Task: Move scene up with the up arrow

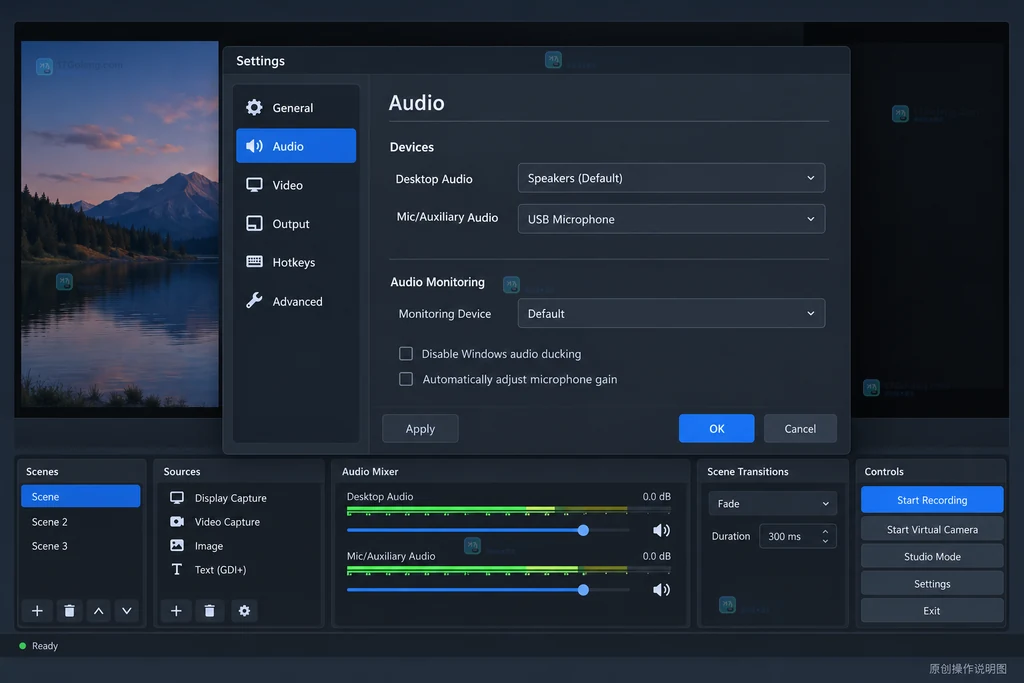Action: click(x=99, y=611)
